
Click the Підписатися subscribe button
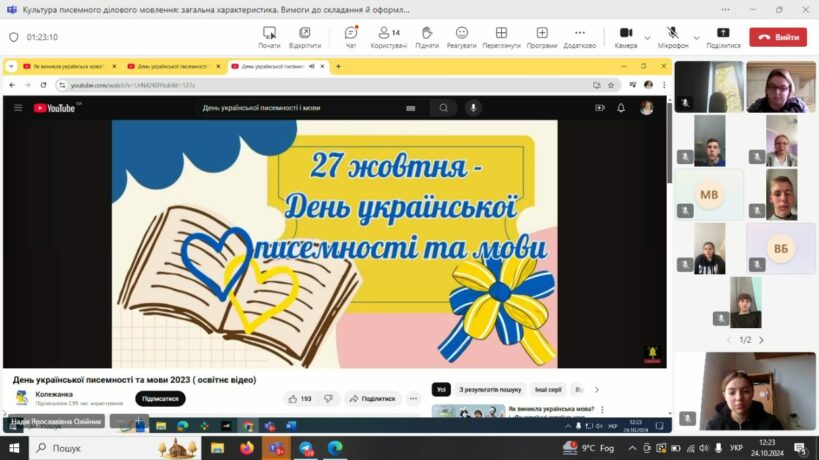(160, 398)
